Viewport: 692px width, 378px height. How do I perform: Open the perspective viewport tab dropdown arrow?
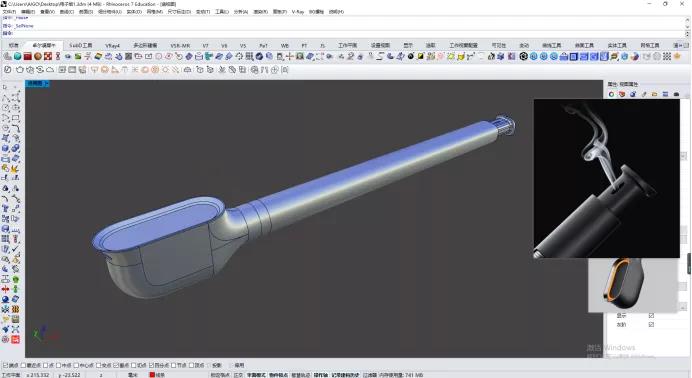coord(47,83)
